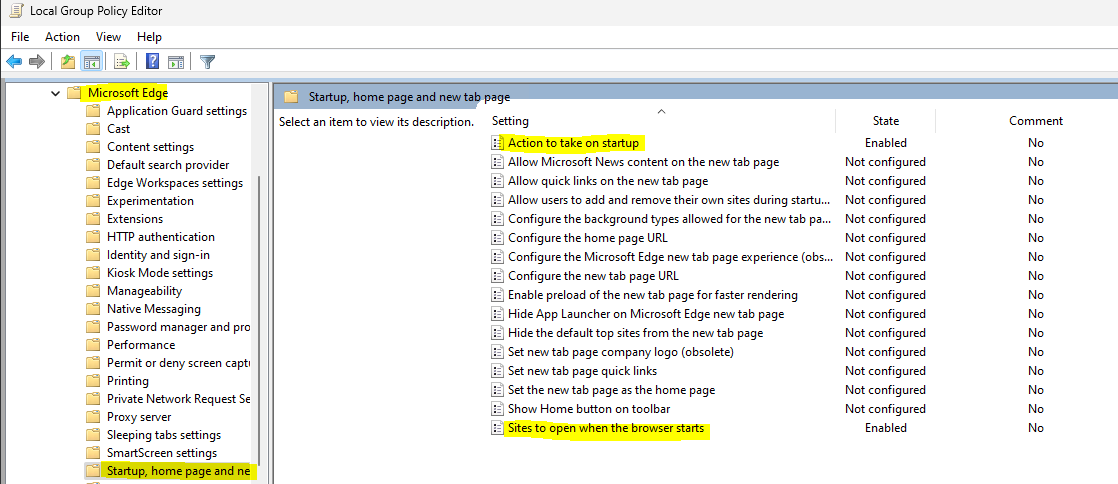Select Enable preload of the new tab page
The width and height of the screenshot is (1118, 484).
(652, 295)
